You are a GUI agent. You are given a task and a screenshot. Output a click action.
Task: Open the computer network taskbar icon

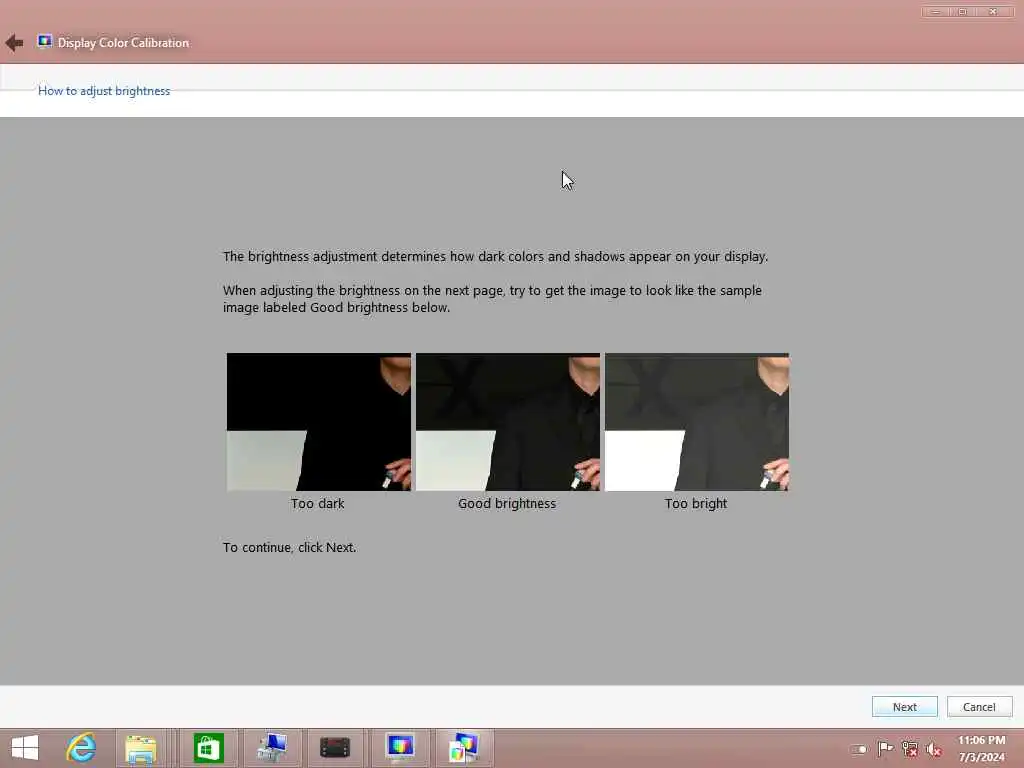272,748
